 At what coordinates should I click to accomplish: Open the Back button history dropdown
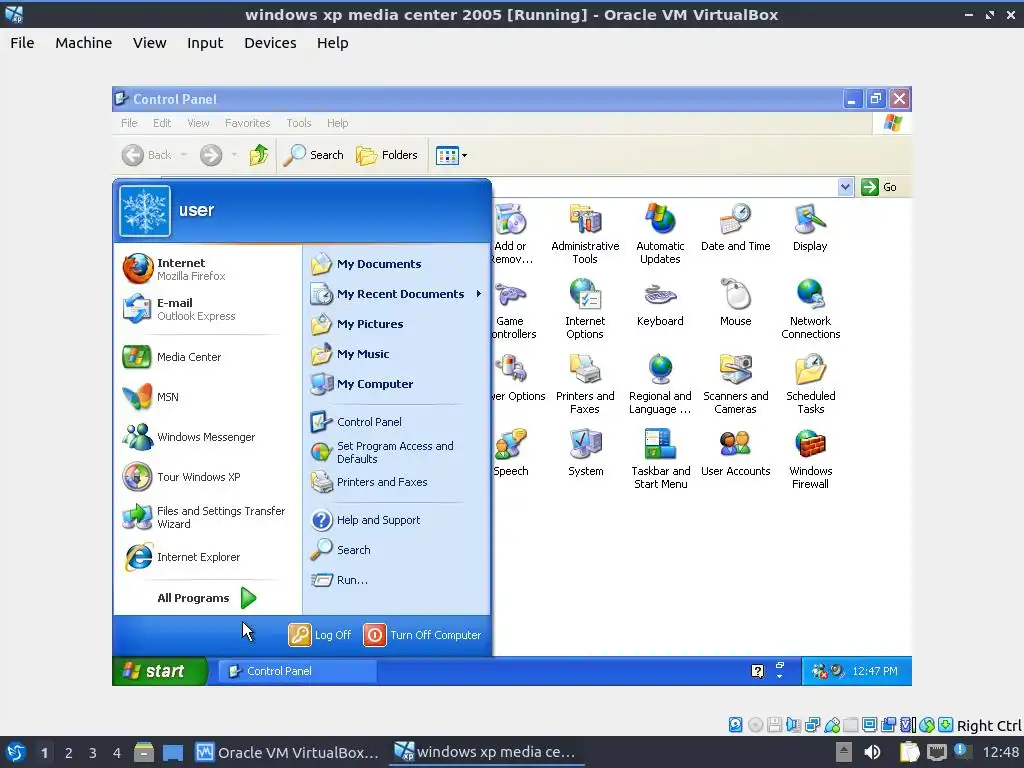pos(184,155)
